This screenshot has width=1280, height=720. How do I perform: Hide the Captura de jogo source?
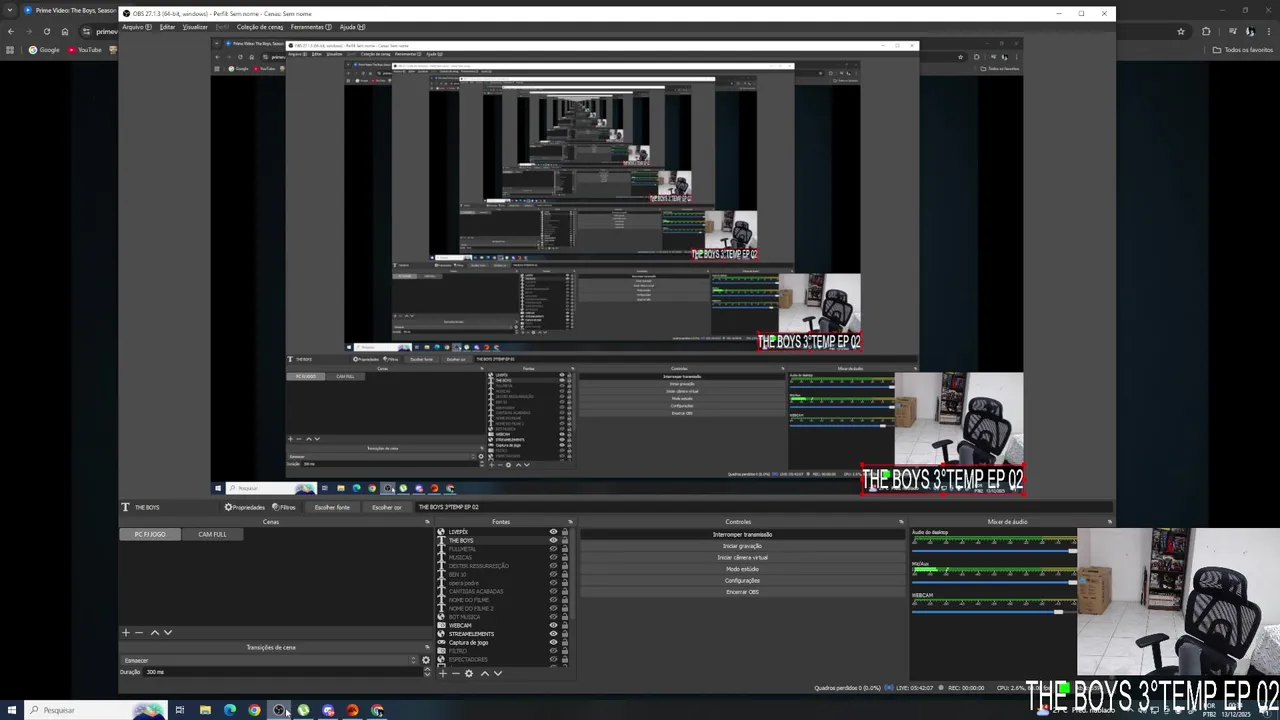point(553,642)
